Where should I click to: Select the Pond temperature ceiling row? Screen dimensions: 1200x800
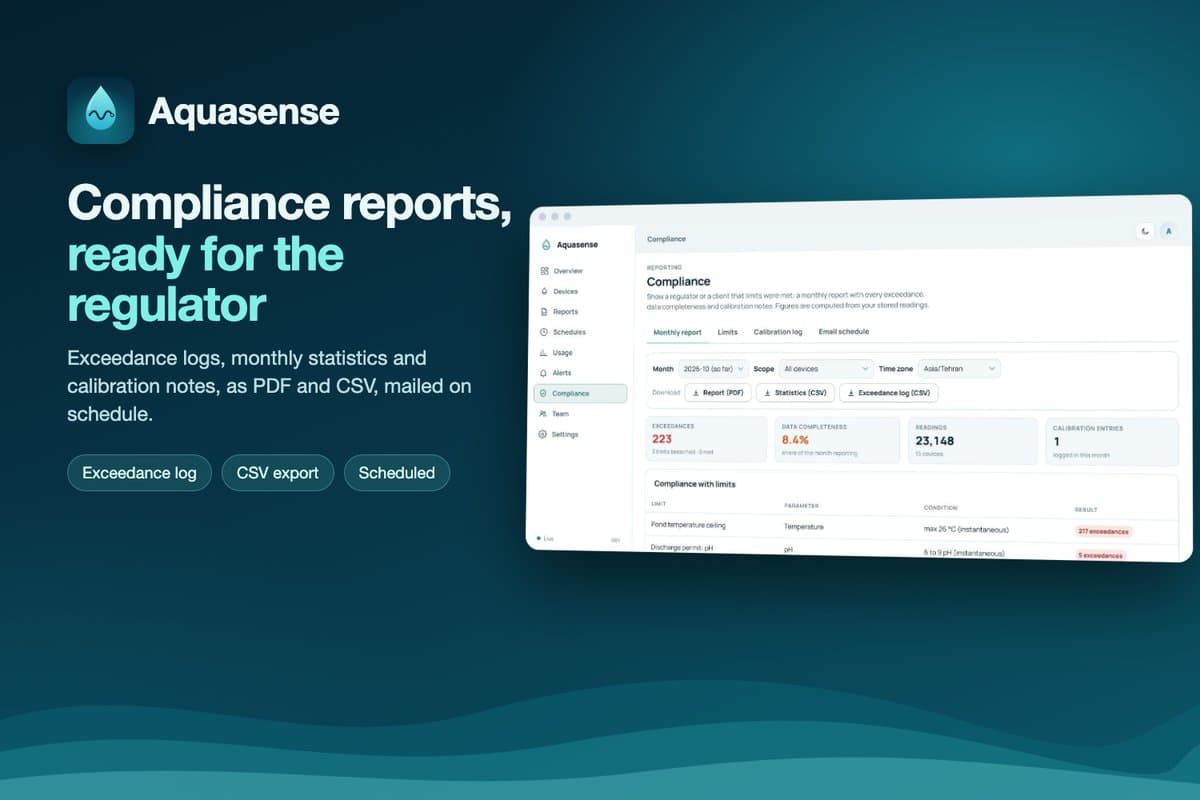[x=912, y=527]
